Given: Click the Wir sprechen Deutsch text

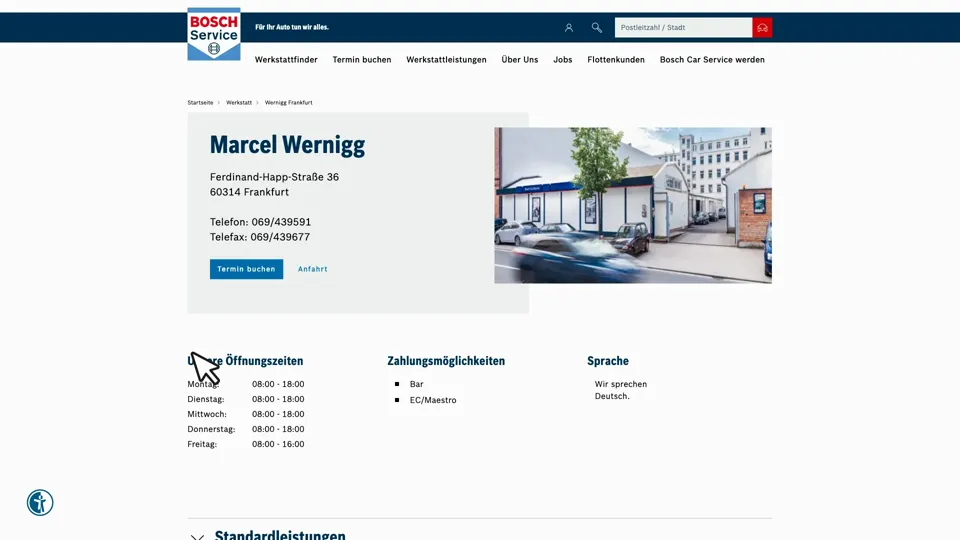Looking at the screenshot, I should pyautogui.click(x=621, y=390).
